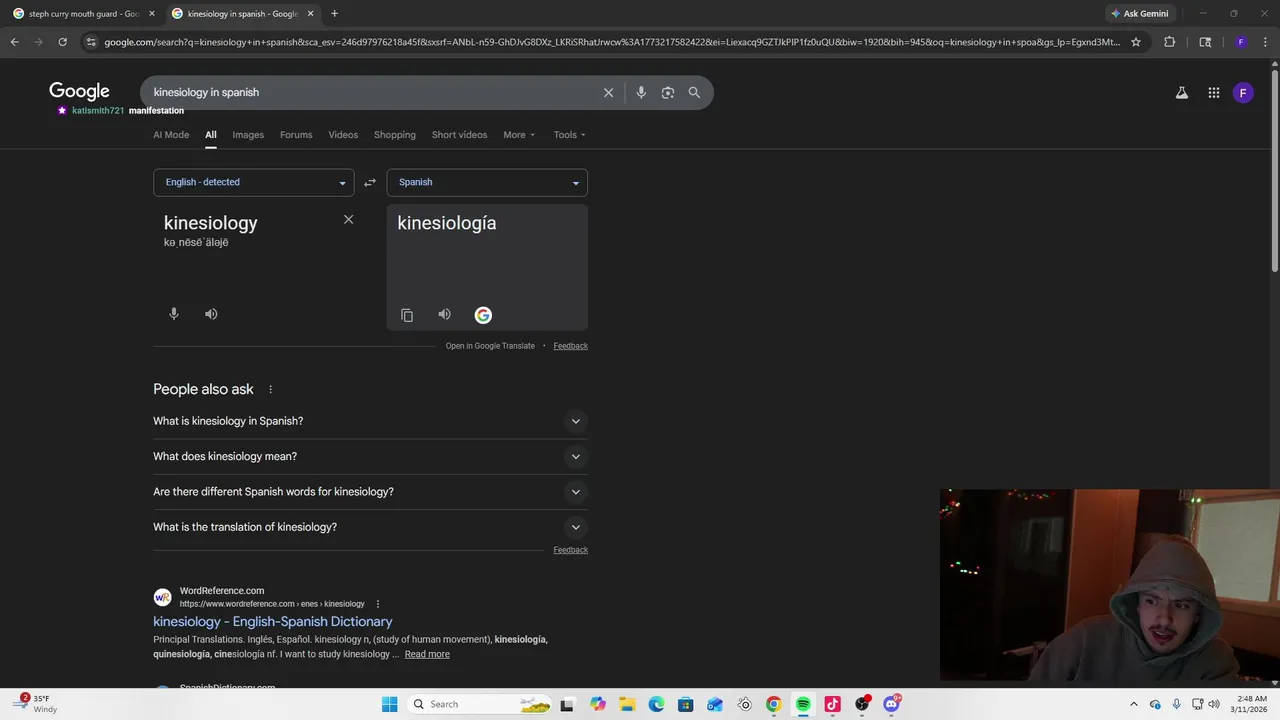Screen dimensions: 1280x720
Task: Click the Google G icon under translation
Action: [x=483, y=315]
